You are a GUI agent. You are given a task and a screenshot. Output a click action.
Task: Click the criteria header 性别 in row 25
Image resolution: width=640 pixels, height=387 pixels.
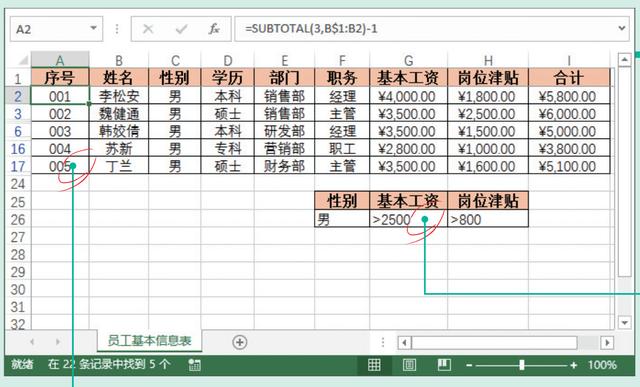tap(342, 201)
